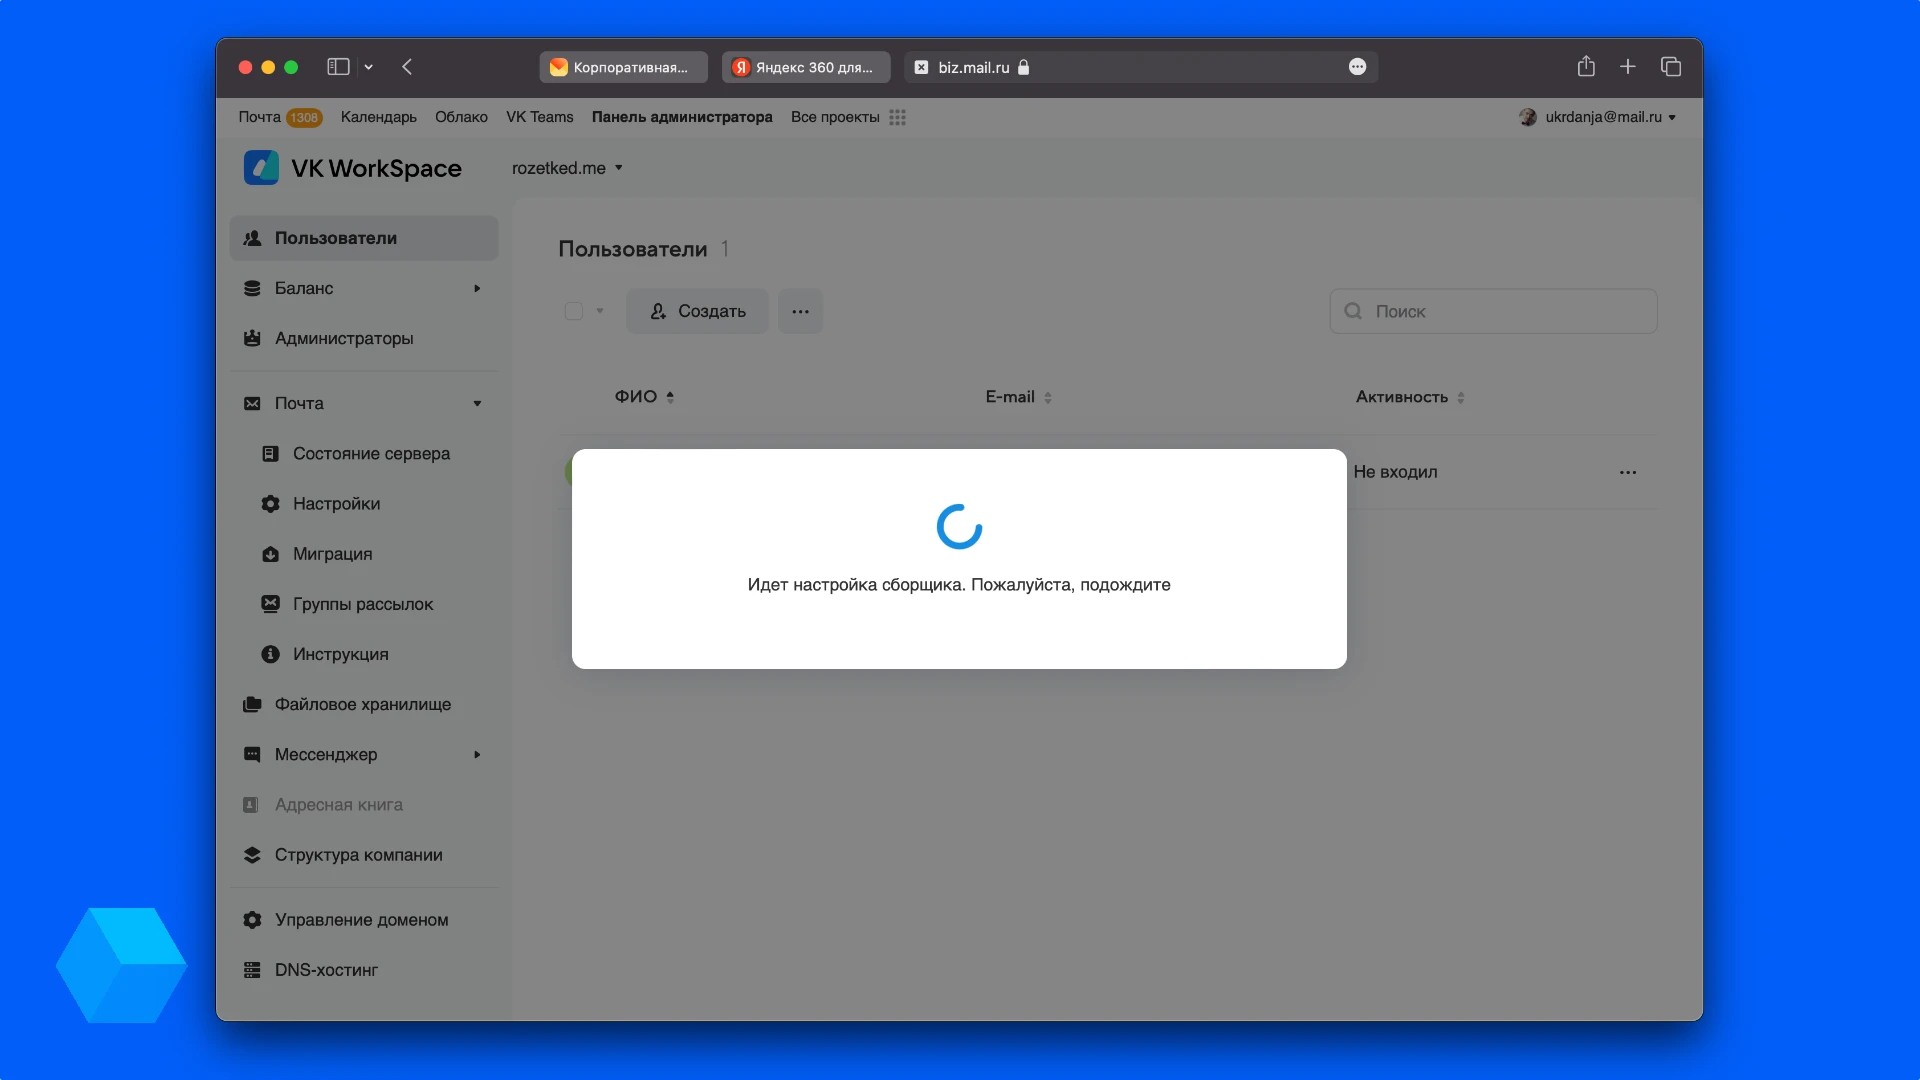Click the biz.mail.ru address bar
The image size is (1920, 1080).
tap(1141, 67)
